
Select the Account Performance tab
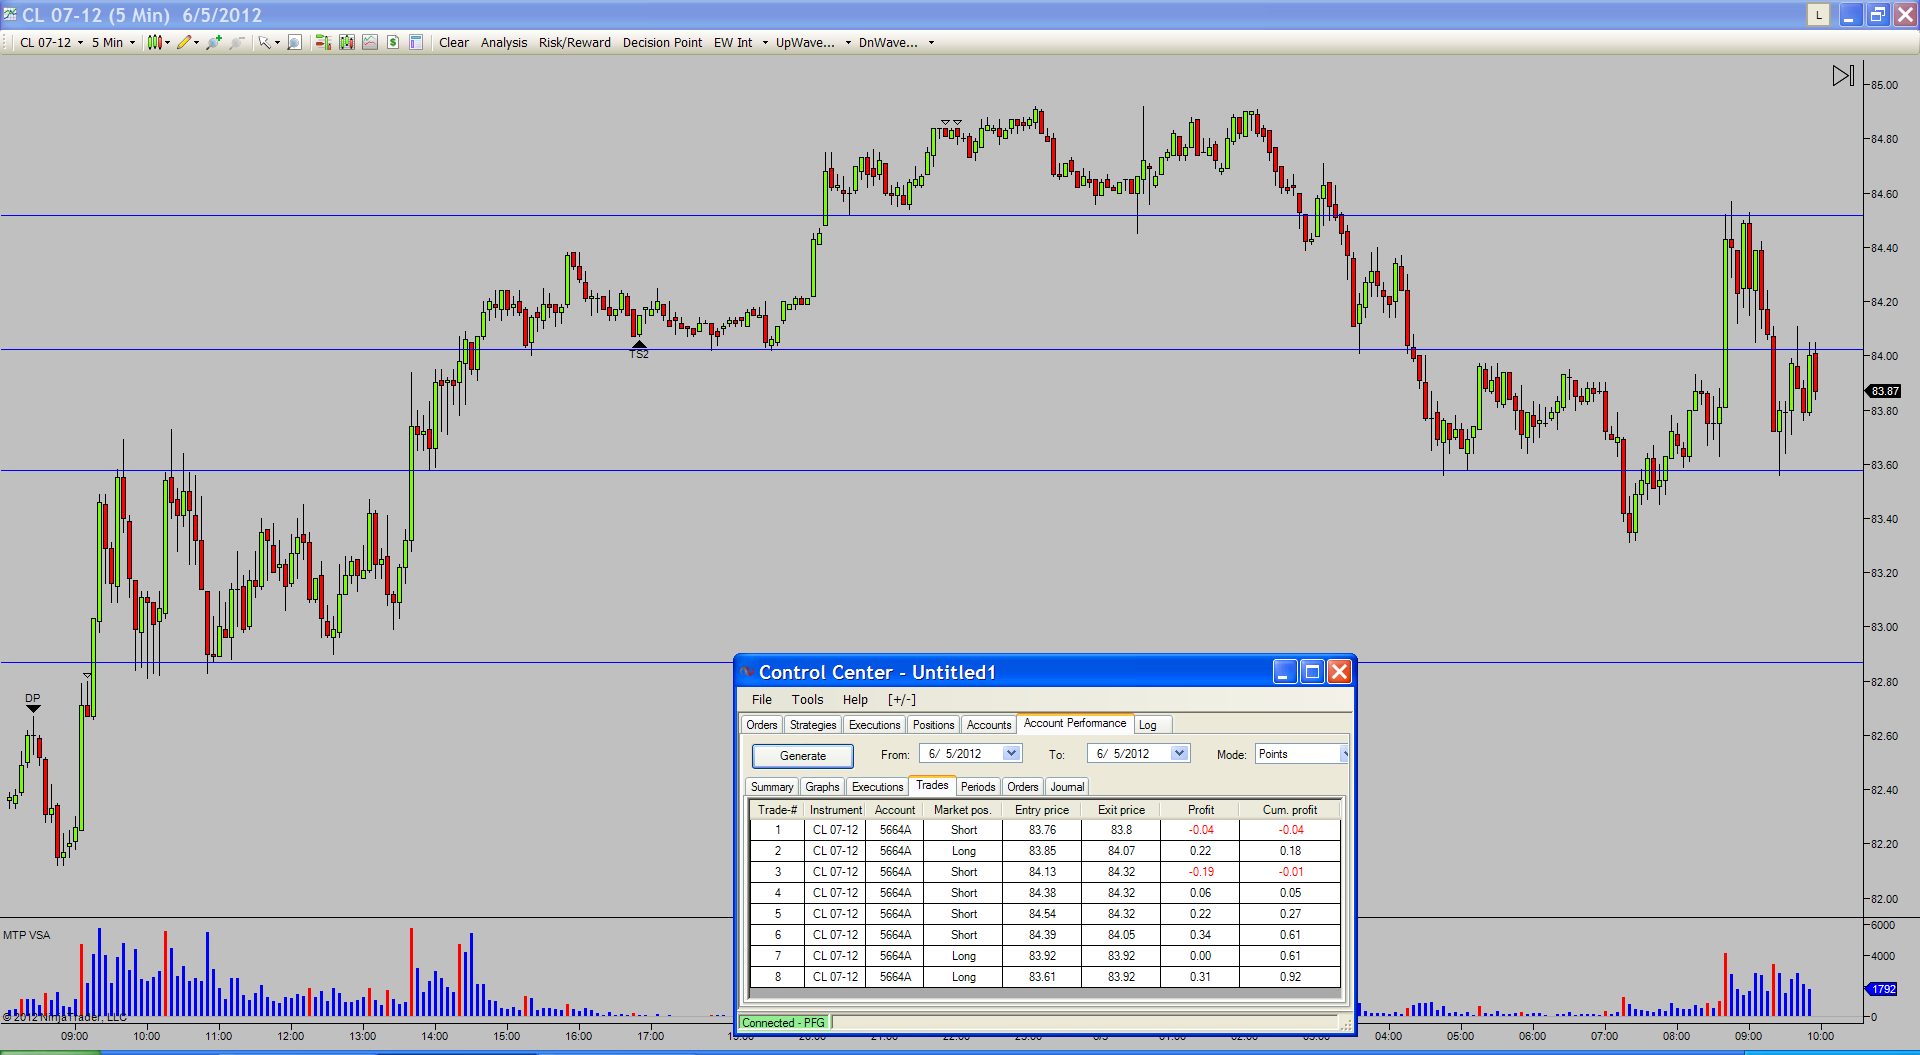tap(1075, 723)
